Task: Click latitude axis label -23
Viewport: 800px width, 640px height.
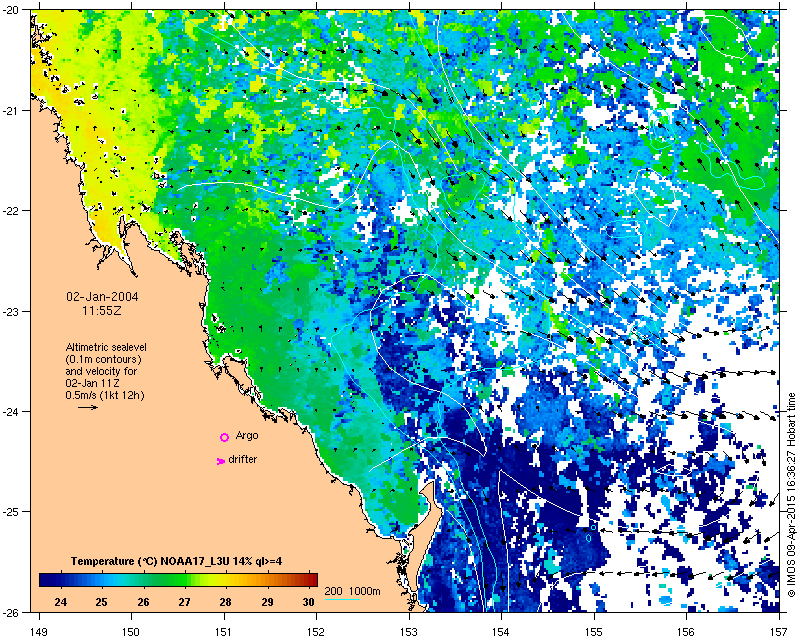Action: coord(12,311)
